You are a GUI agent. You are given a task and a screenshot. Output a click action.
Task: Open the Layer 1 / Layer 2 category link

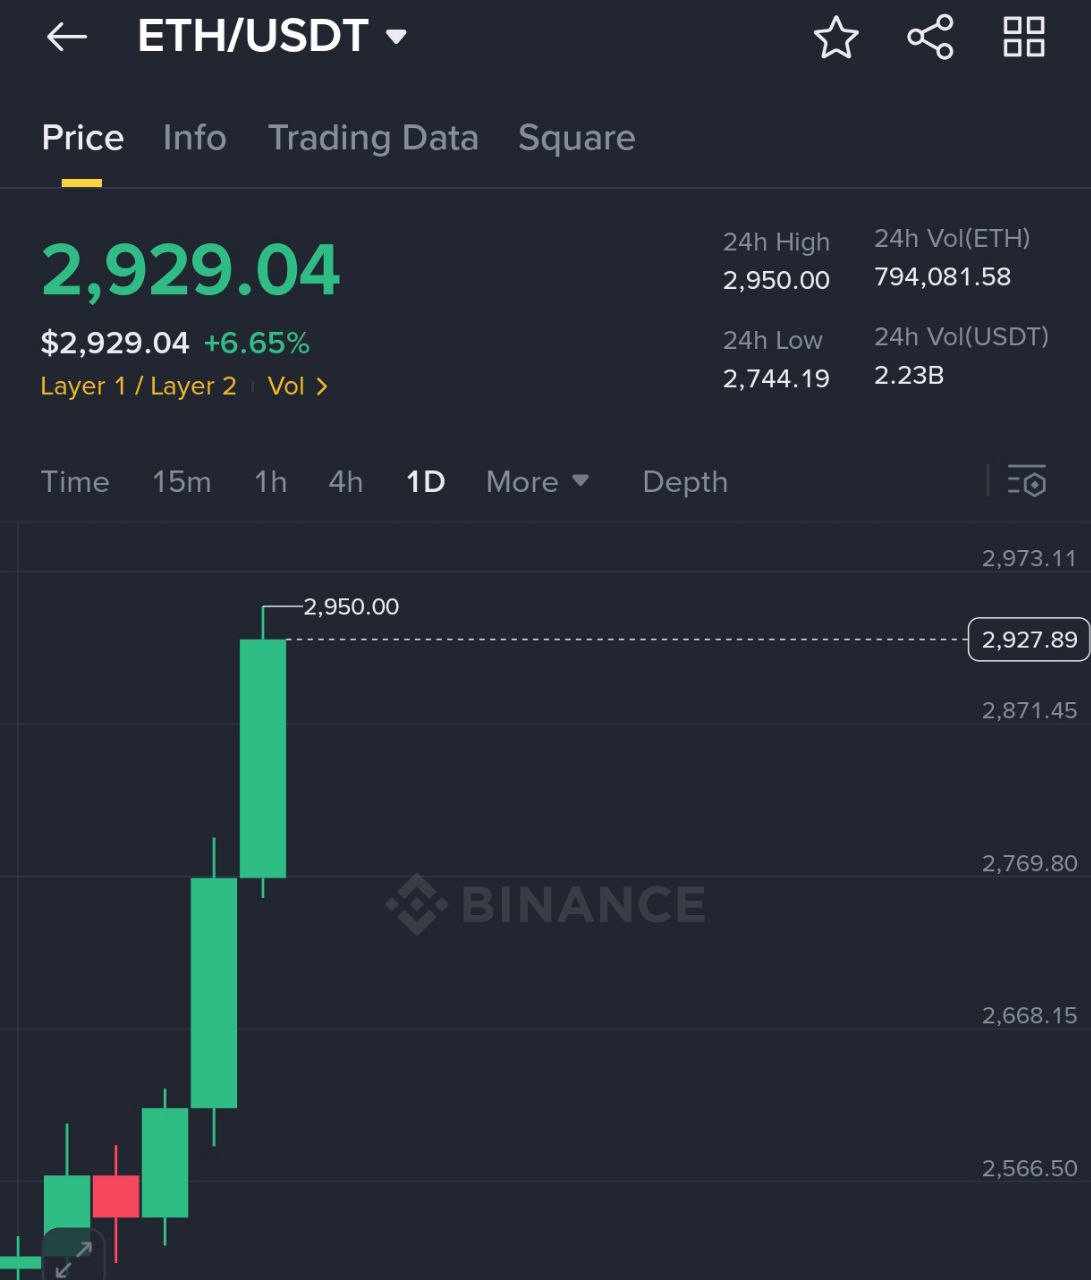click(138, 386)
